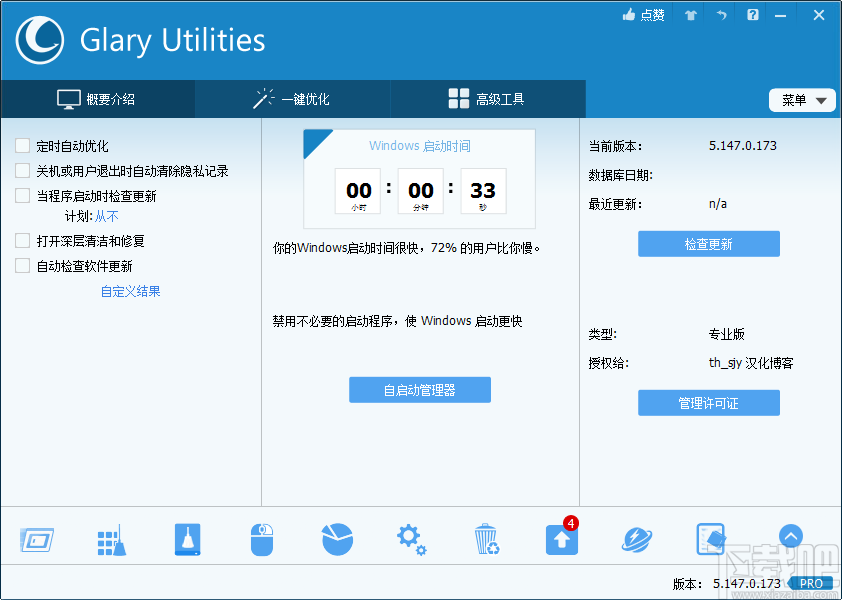Viewport: 842px width, 600px height.
Task: Open the help question mark icon
Action: coord(752,15)
